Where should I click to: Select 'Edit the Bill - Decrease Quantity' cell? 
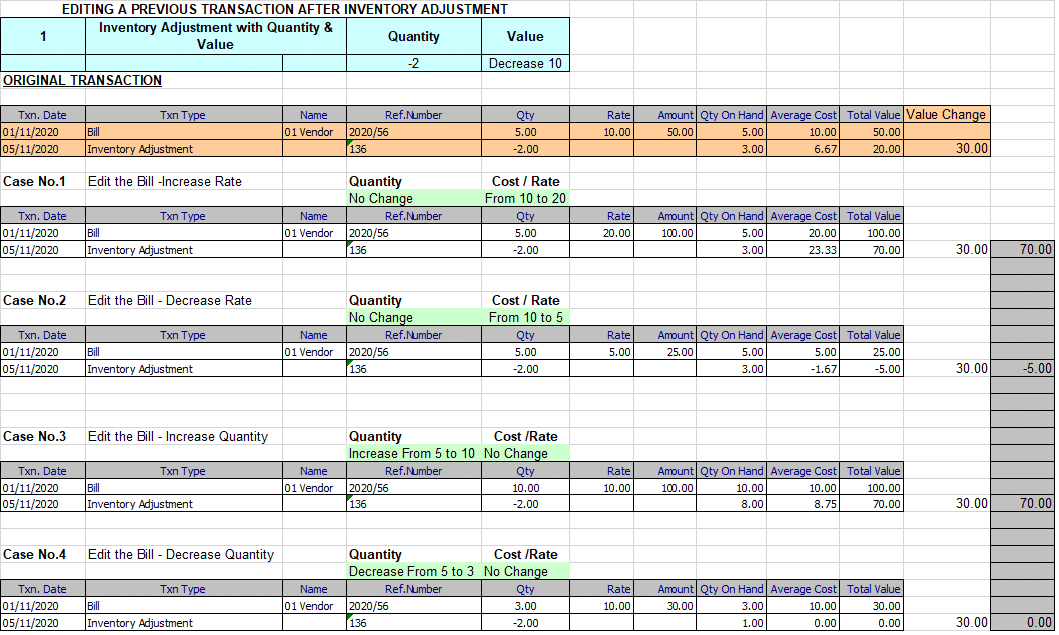[182, 555]
